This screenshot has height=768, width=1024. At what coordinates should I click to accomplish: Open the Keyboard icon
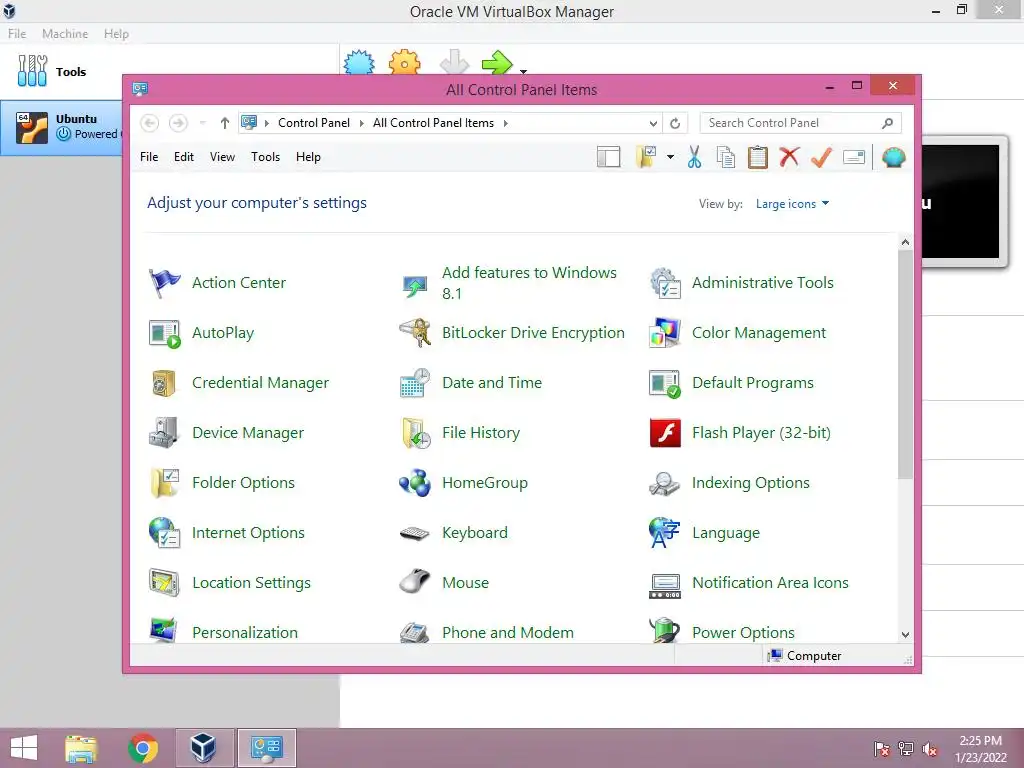point(415,533)
